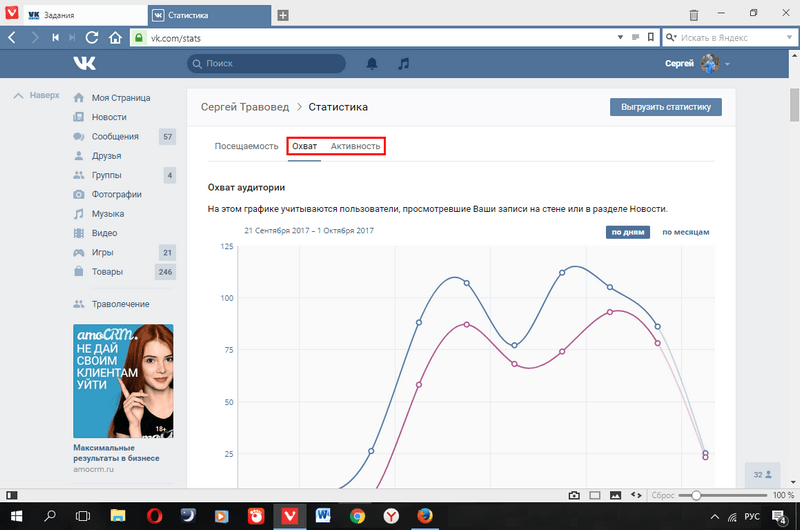
Task: Open Сообщения in left sidebar
Action: (115, 136)
